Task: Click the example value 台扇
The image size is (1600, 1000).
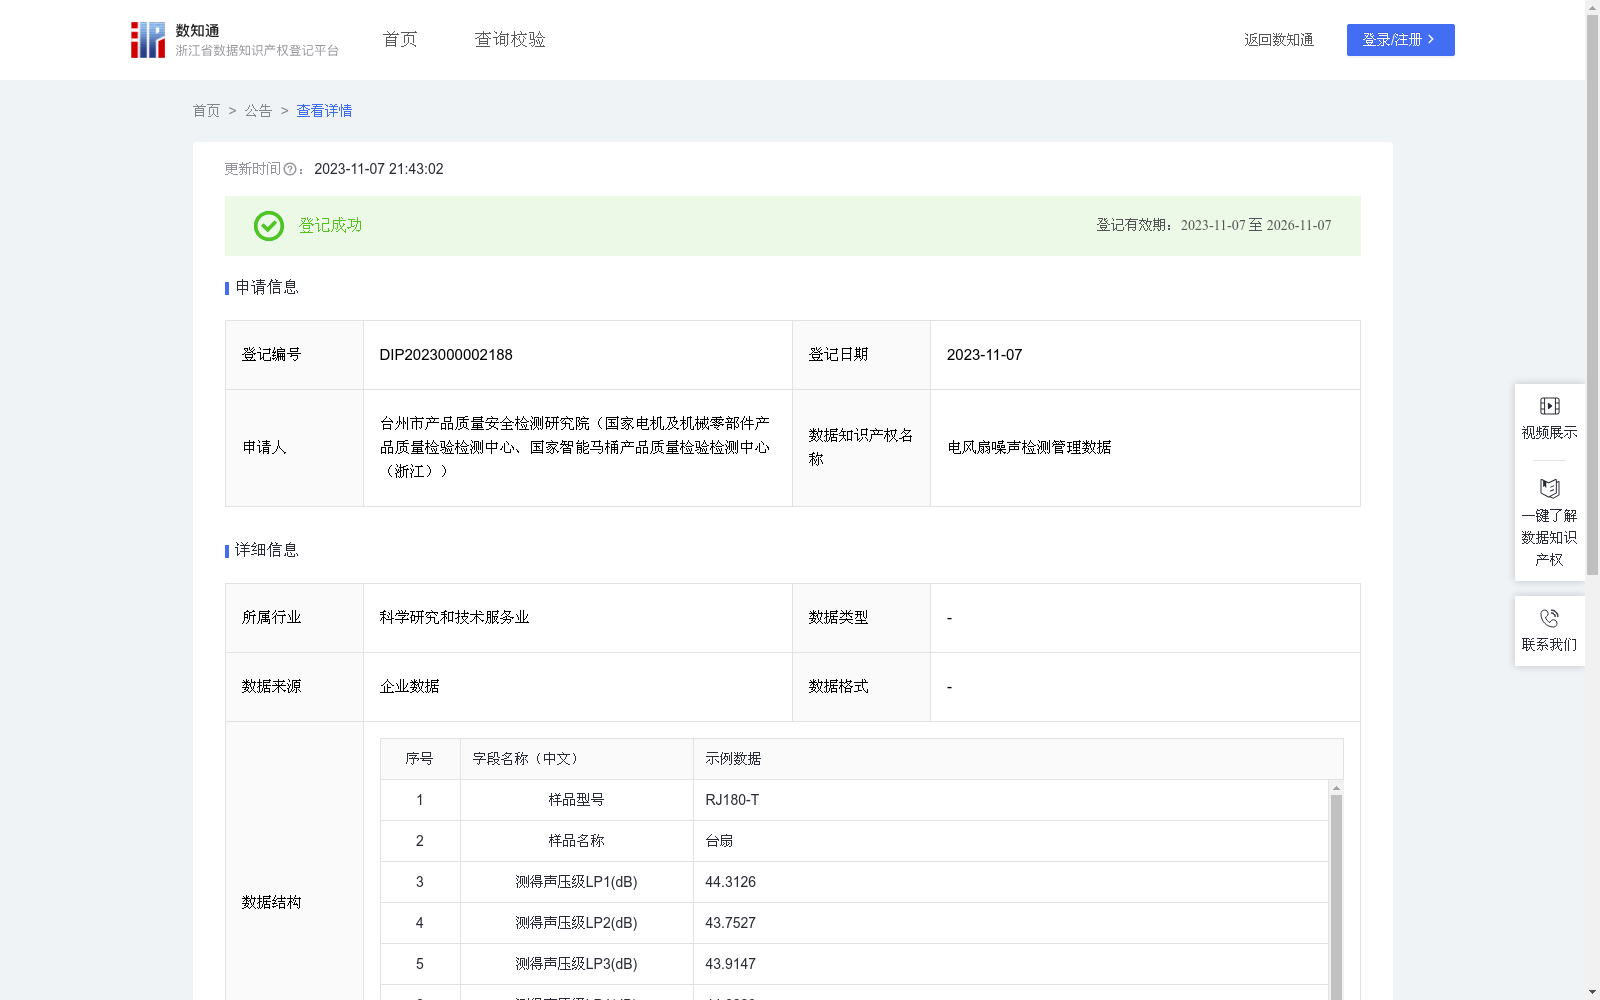Action: (719, 841)
